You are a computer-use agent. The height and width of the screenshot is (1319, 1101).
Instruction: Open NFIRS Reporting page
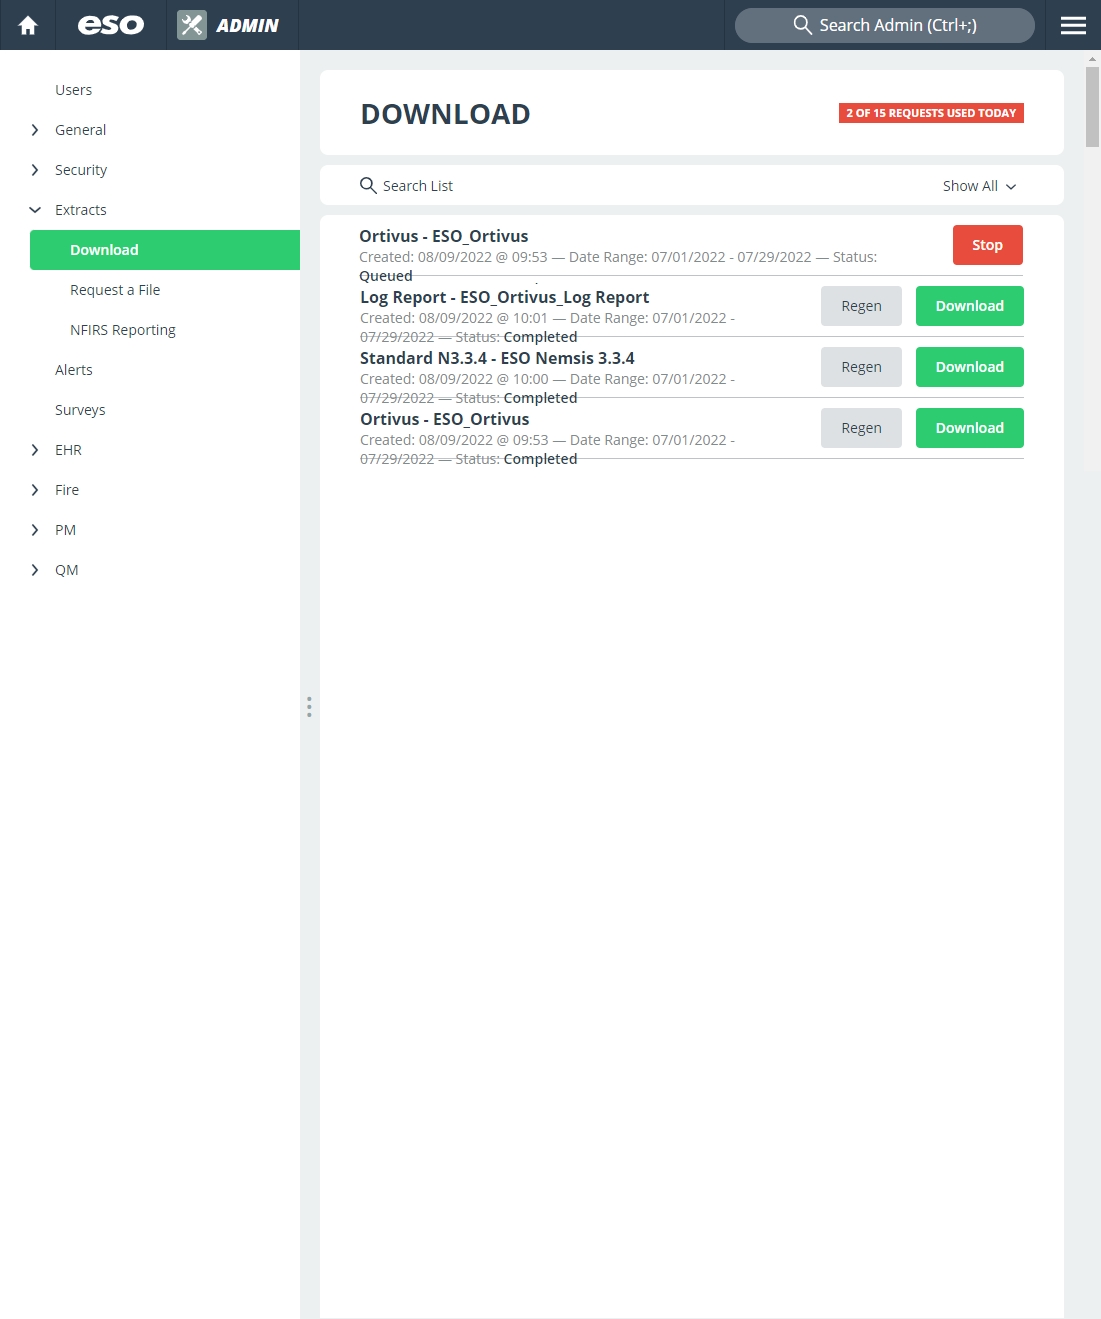pos(123,330)
